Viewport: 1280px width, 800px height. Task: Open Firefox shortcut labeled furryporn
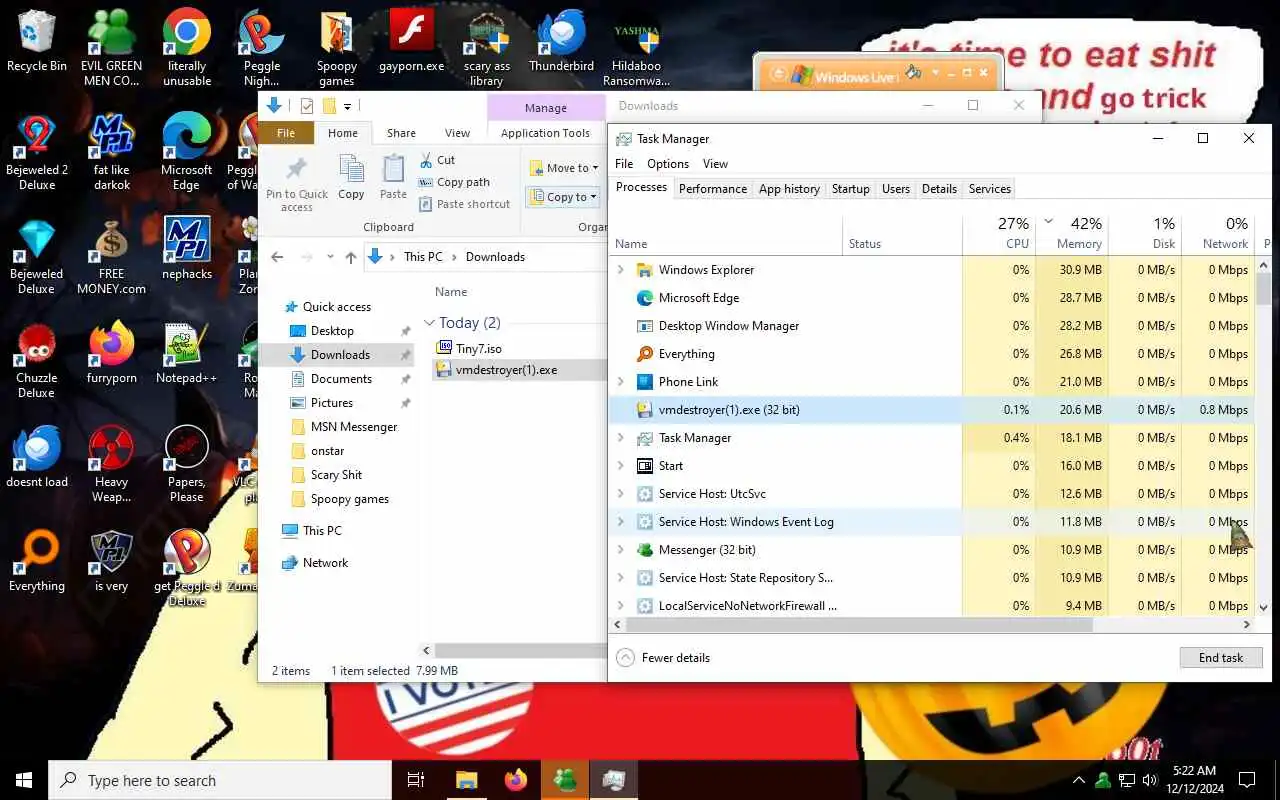pyautogui.click(x=112, y=354)
